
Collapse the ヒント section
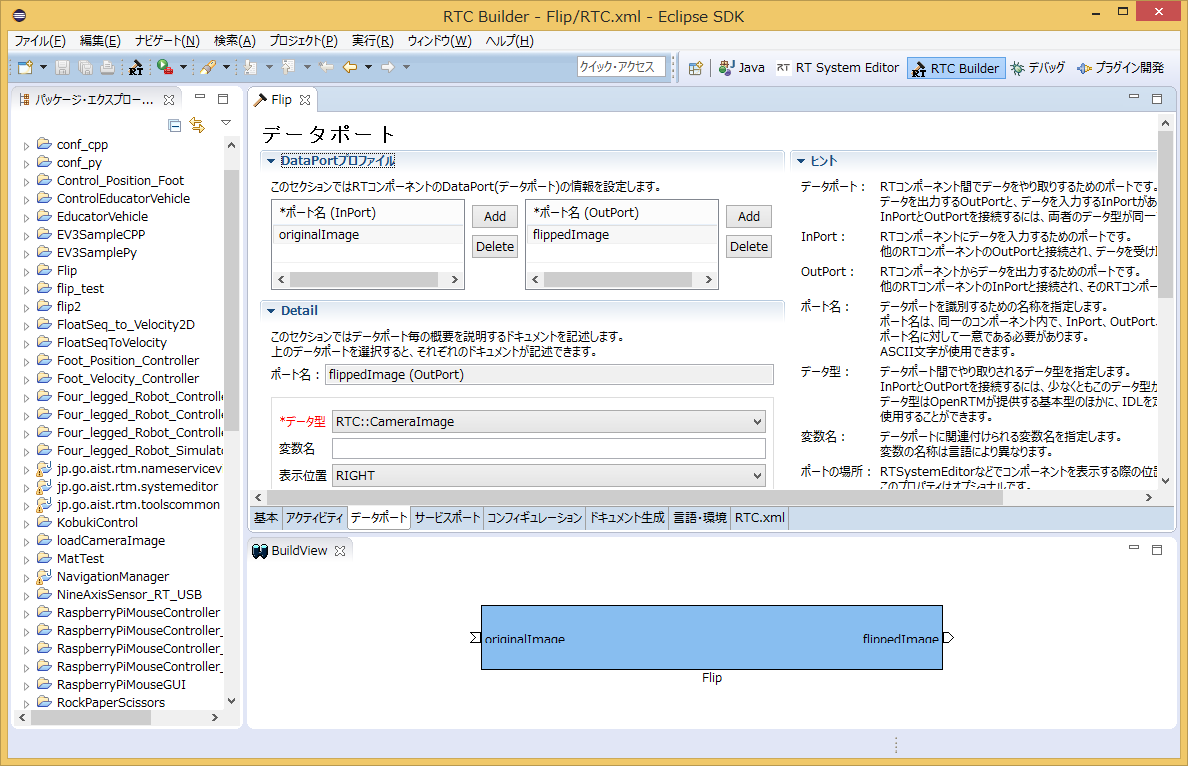tap(800, 161)
